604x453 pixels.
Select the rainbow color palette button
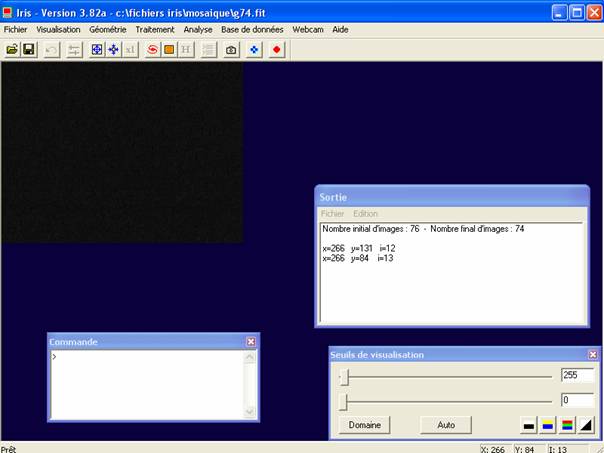pyautogui.click(x=567, y=425)
